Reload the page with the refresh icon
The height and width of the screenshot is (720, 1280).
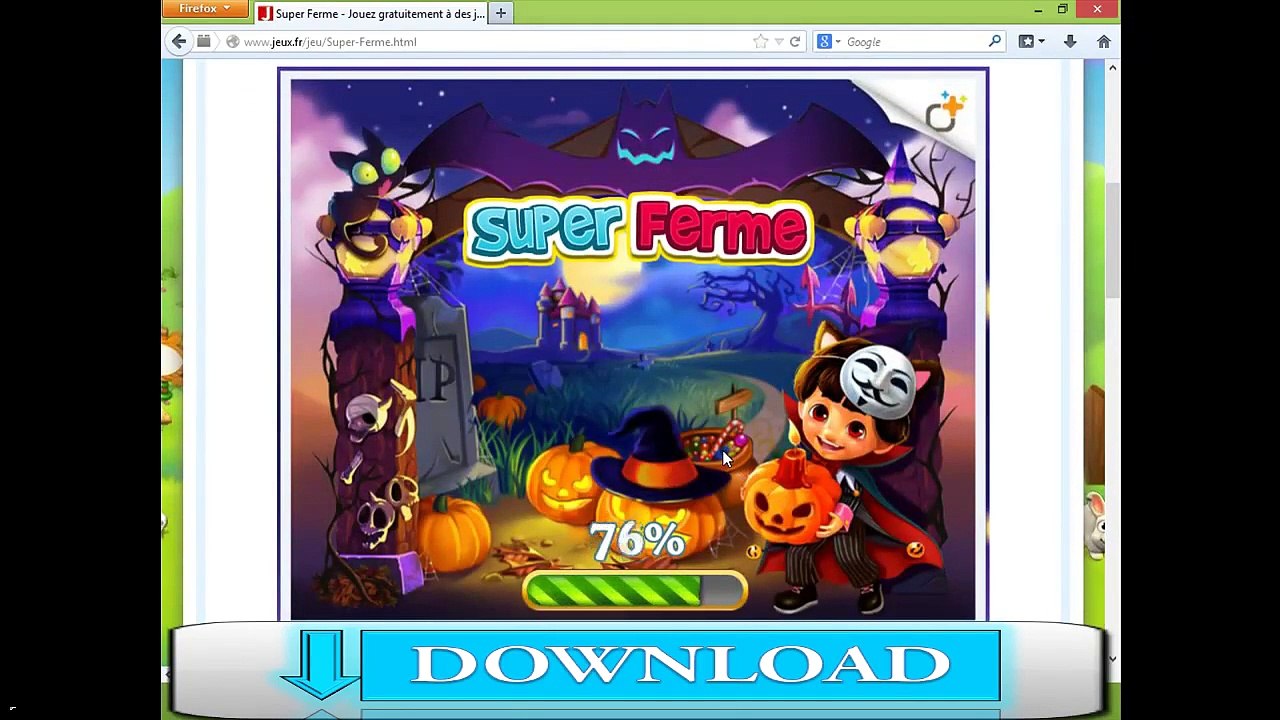tap(795, 42)
